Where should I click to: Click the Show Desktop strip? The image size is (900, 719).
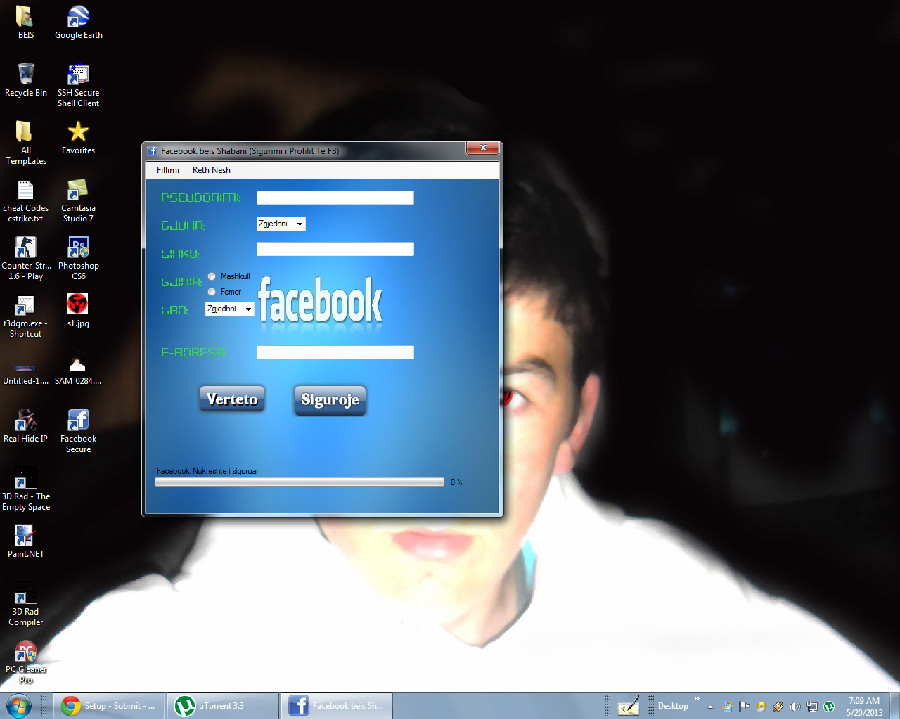[895, 706]
